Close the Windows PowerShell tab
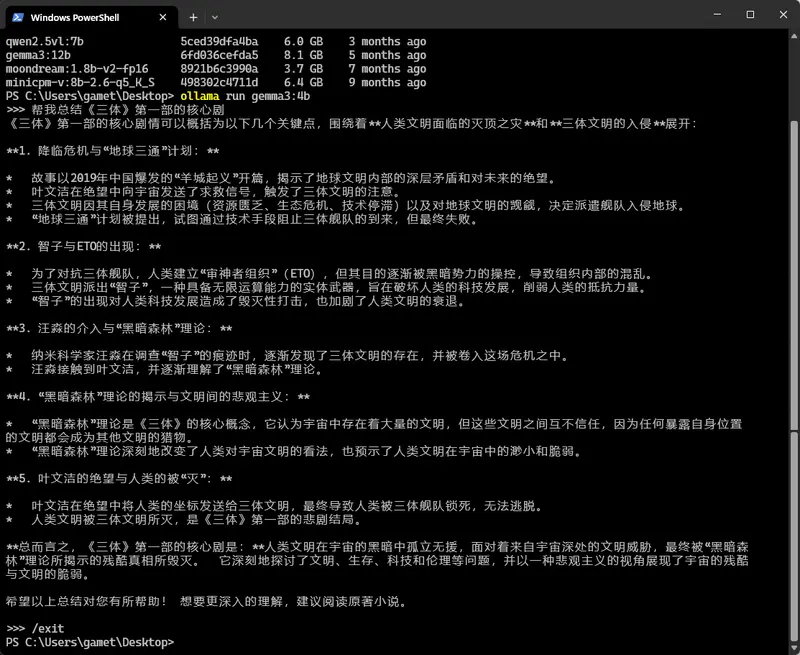800x655 pixels. [163, 17]
